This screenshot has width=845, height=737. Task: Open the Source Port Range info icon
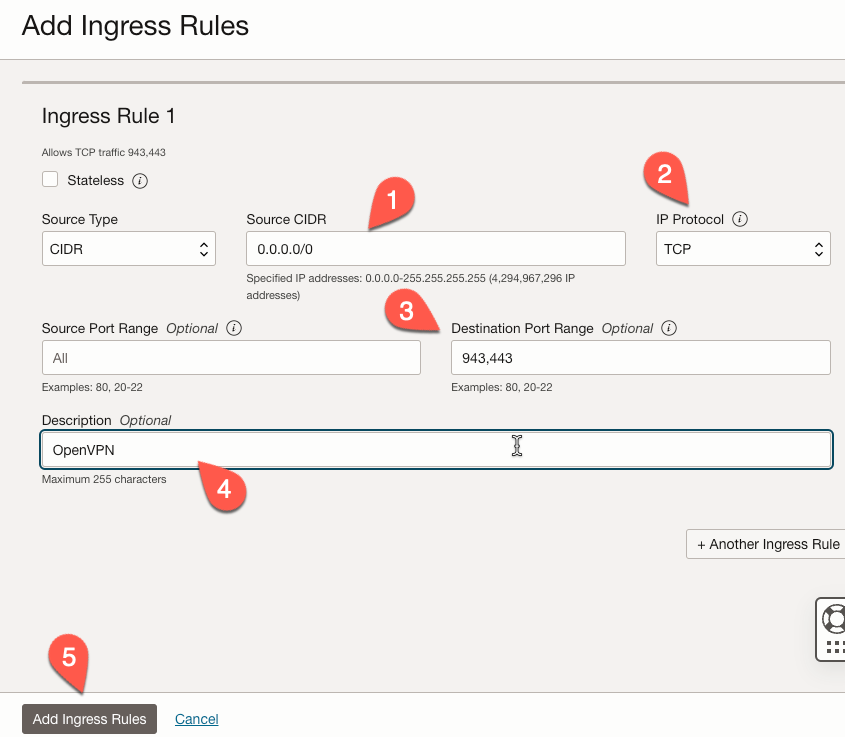click(x=234, y=328)
